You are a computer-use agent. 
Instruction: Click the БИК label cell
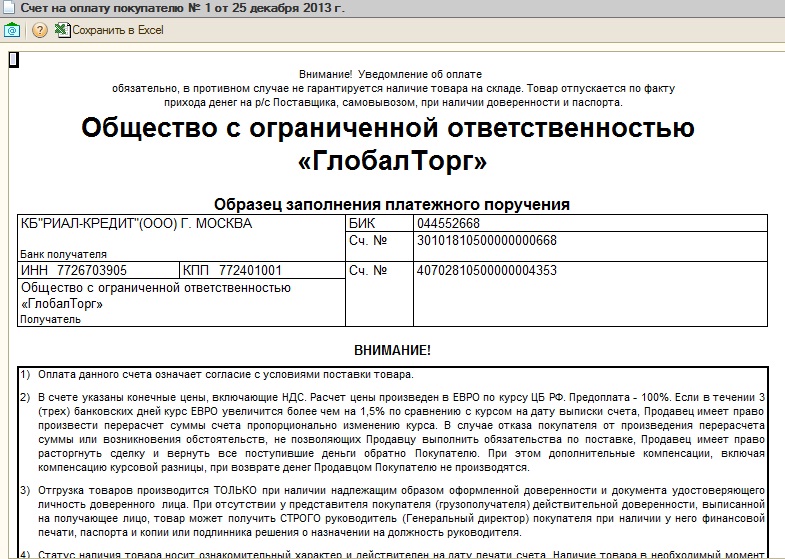tap(379, 223)
